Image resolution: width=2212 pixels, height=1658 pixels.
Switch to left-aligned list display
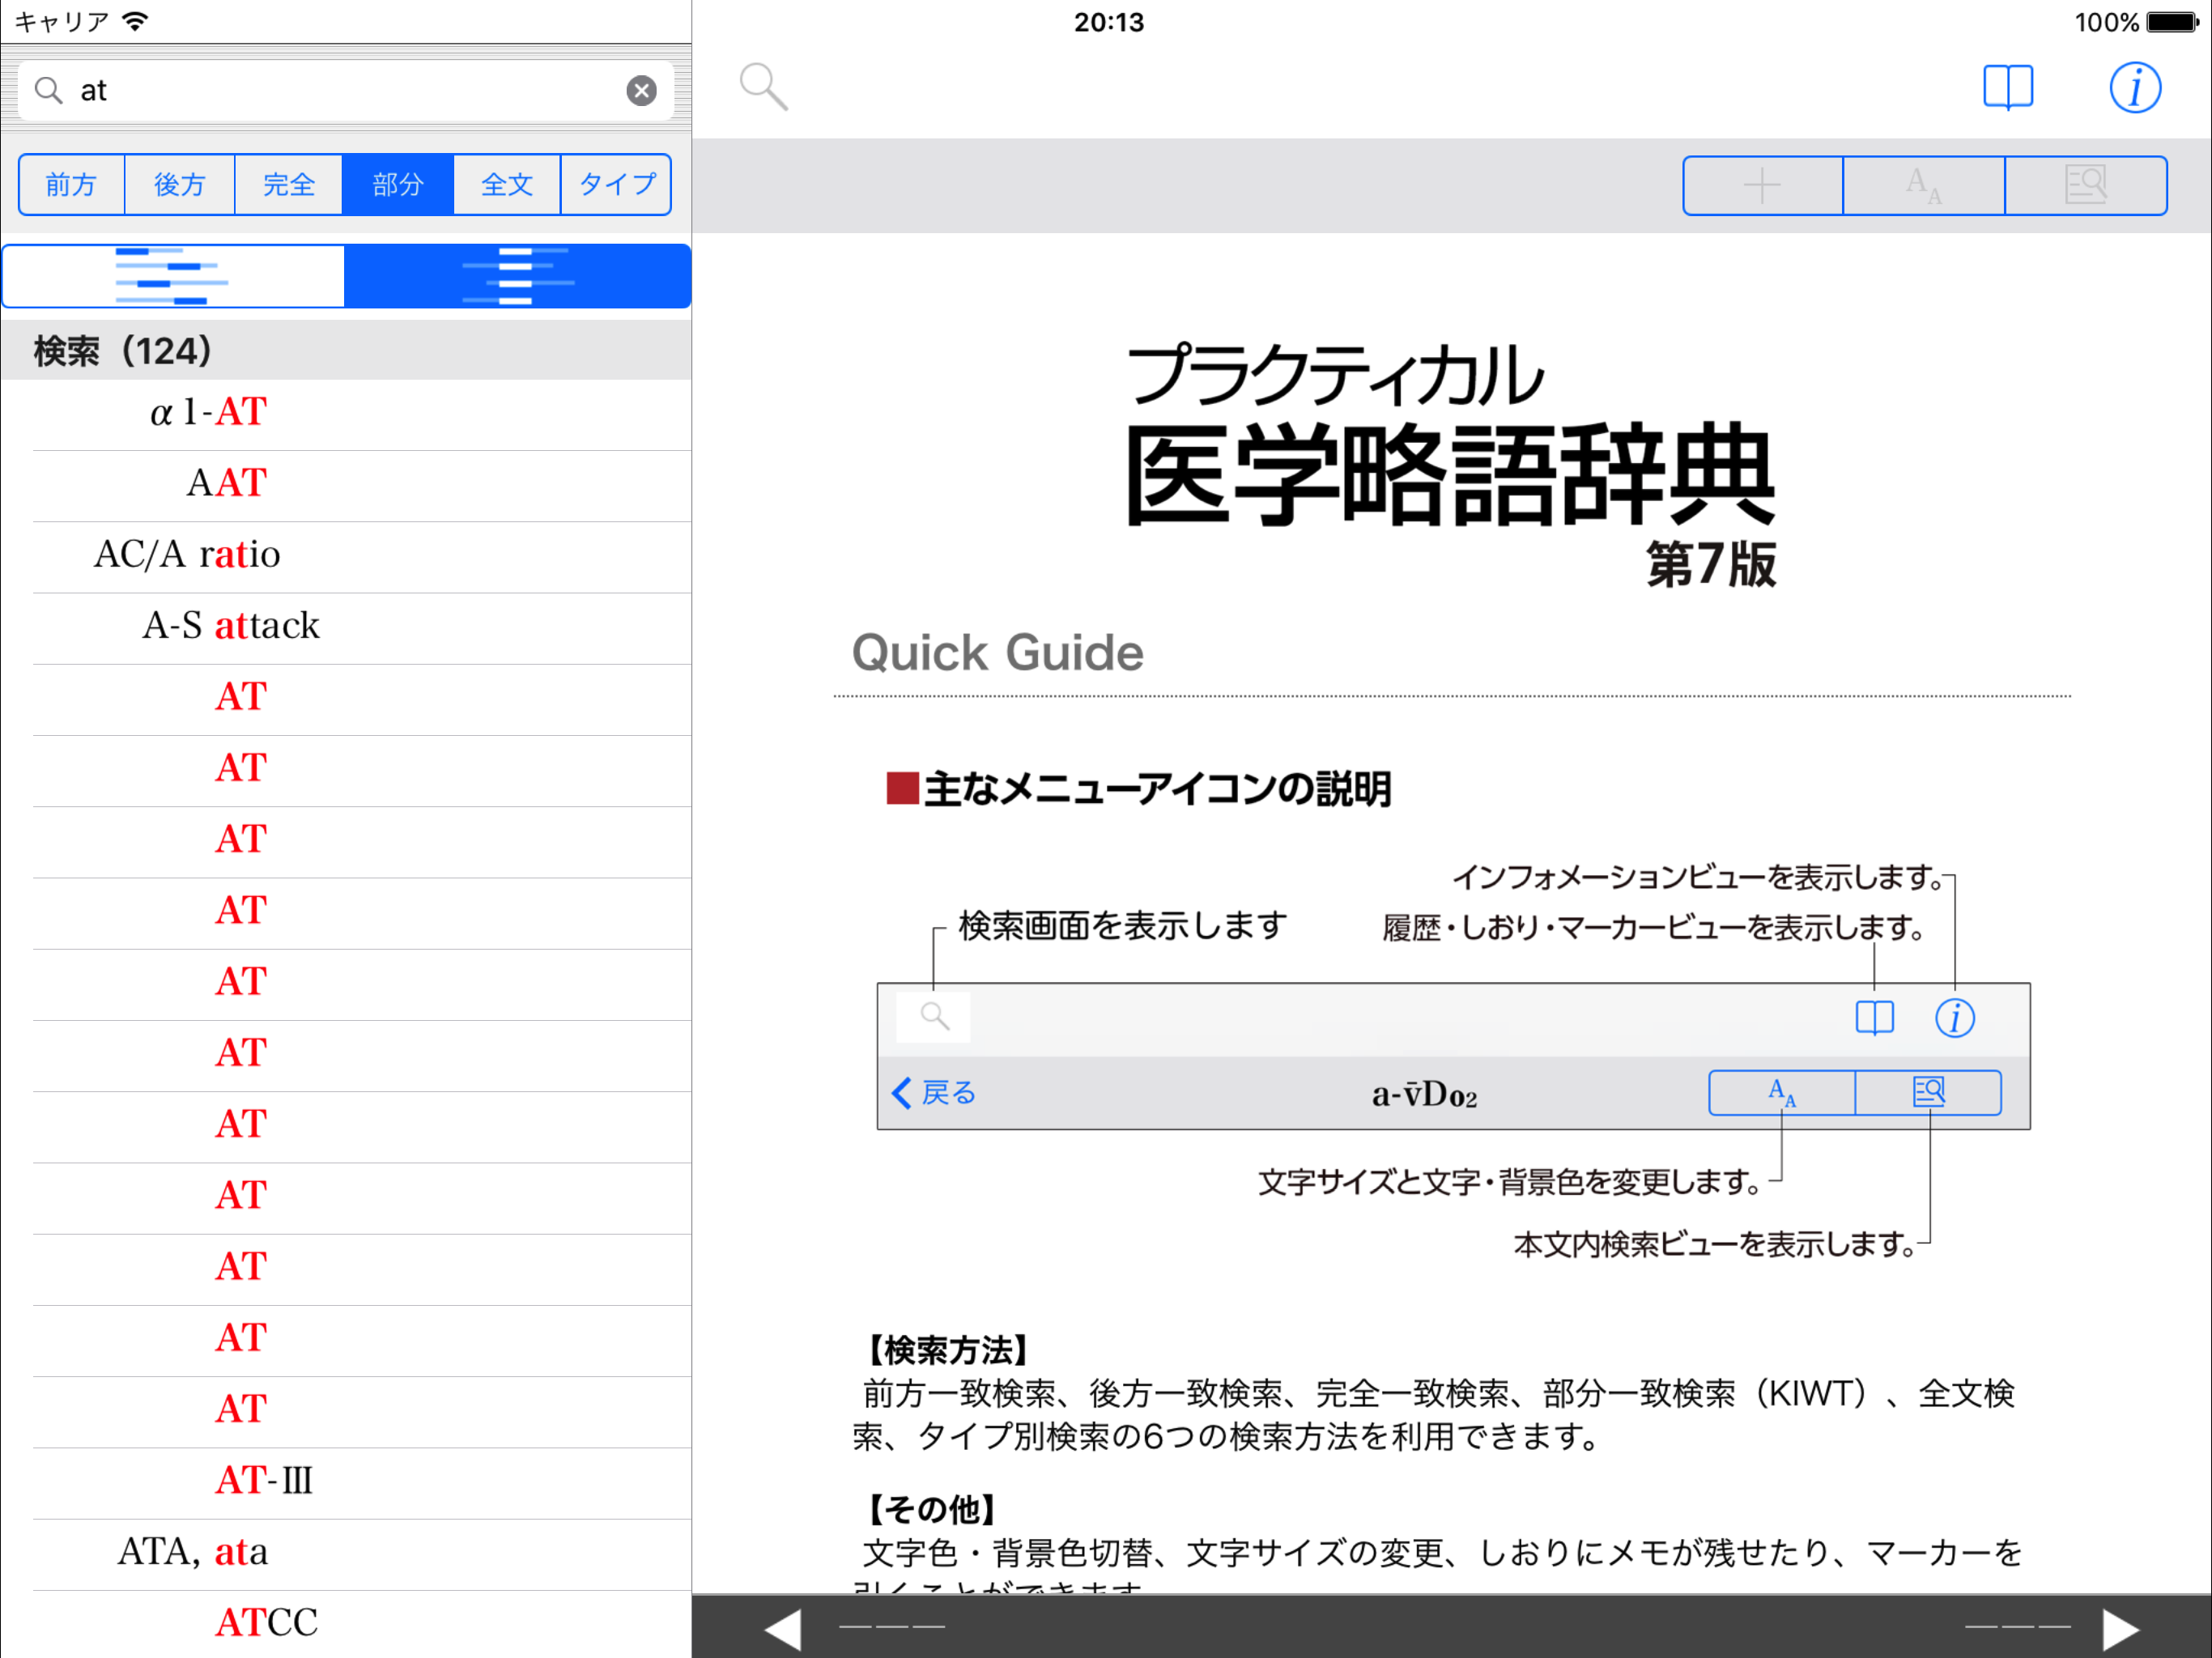[x=174, y=276]
